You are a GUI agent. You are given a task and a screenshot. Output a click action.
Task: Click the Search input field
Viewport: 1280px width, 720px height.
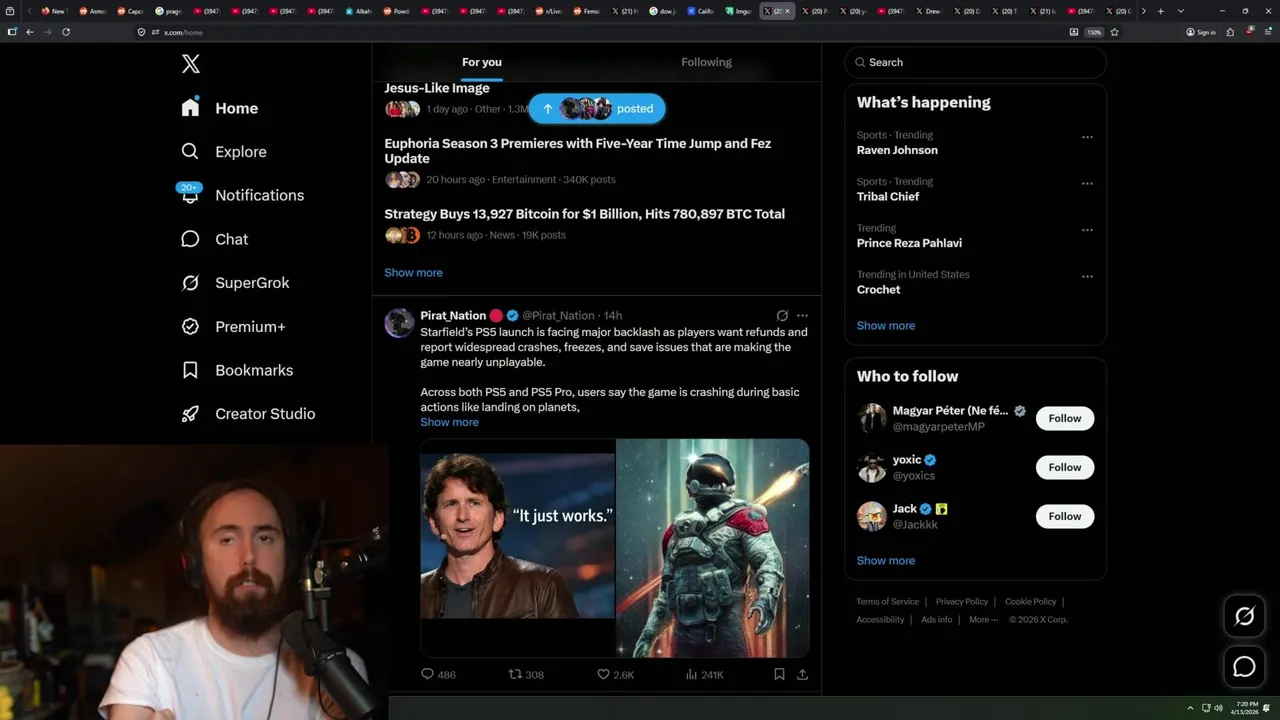coord(975,62)
